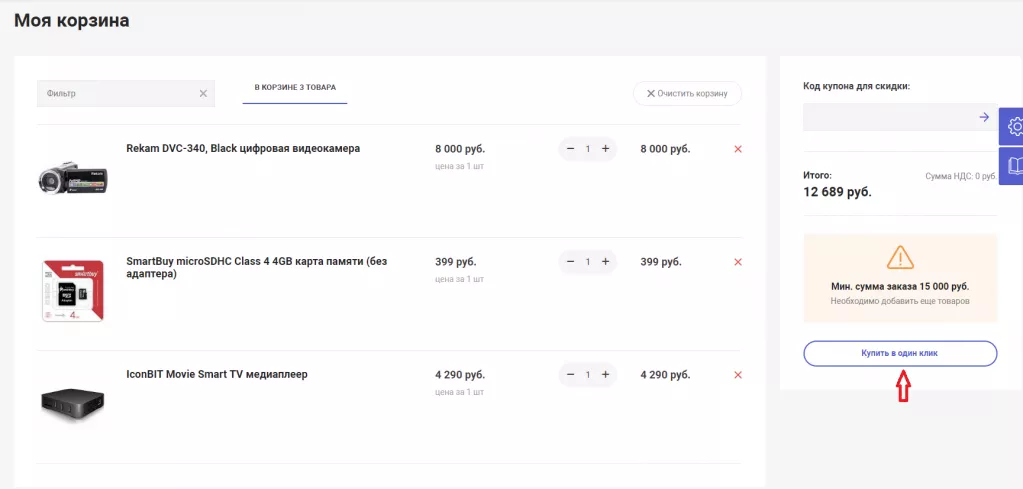Screen dimensions: 1023x489
Task: Open settings gear side tab
Action: pos(1013,126)
